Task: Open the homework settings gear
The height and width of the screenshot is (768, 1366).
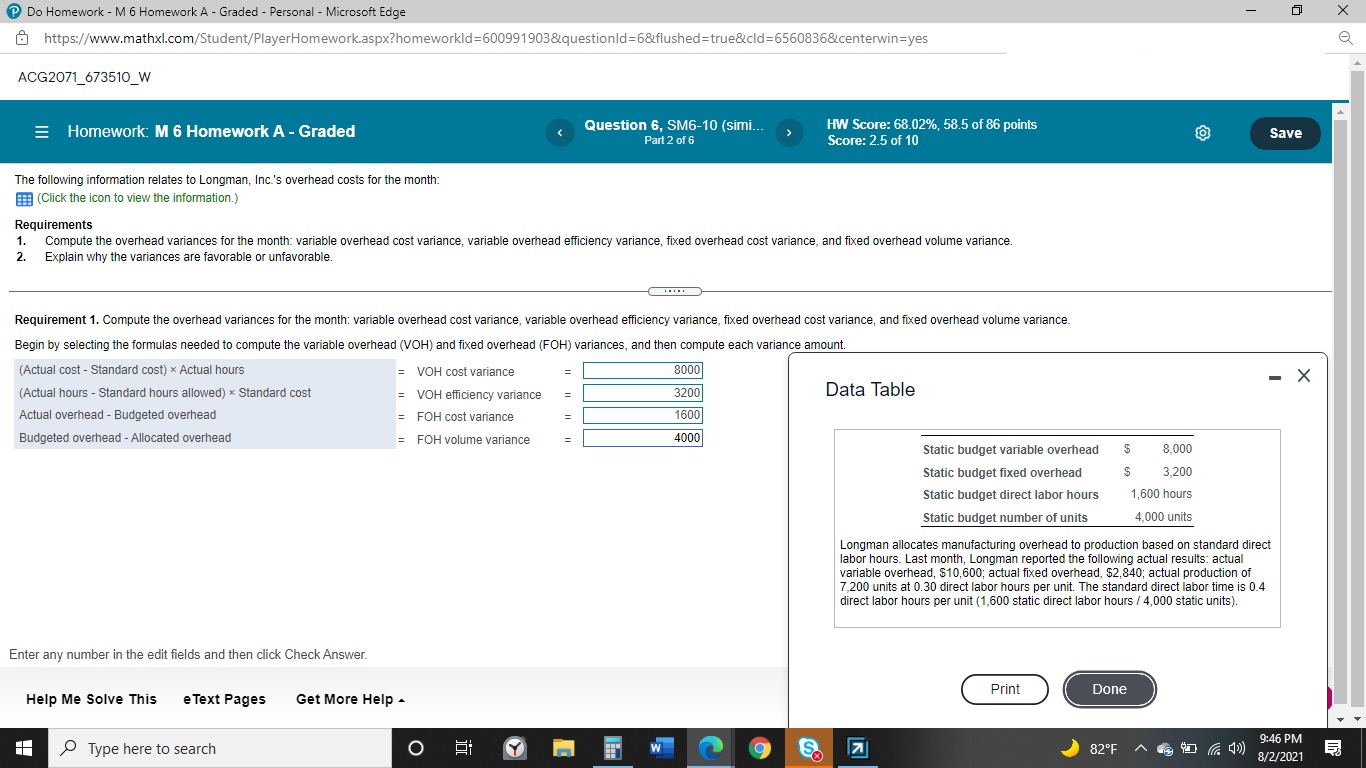Action: point(1202,132)
